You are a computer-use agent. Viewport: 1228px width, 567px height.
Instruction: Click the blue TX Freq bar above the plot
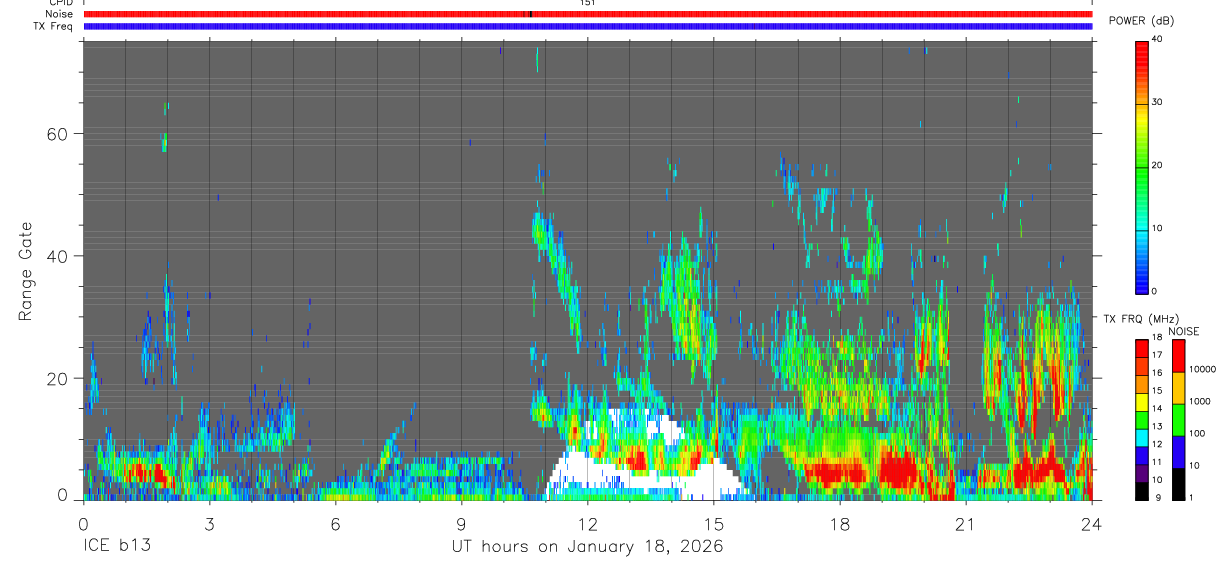[x=587, y=26]
